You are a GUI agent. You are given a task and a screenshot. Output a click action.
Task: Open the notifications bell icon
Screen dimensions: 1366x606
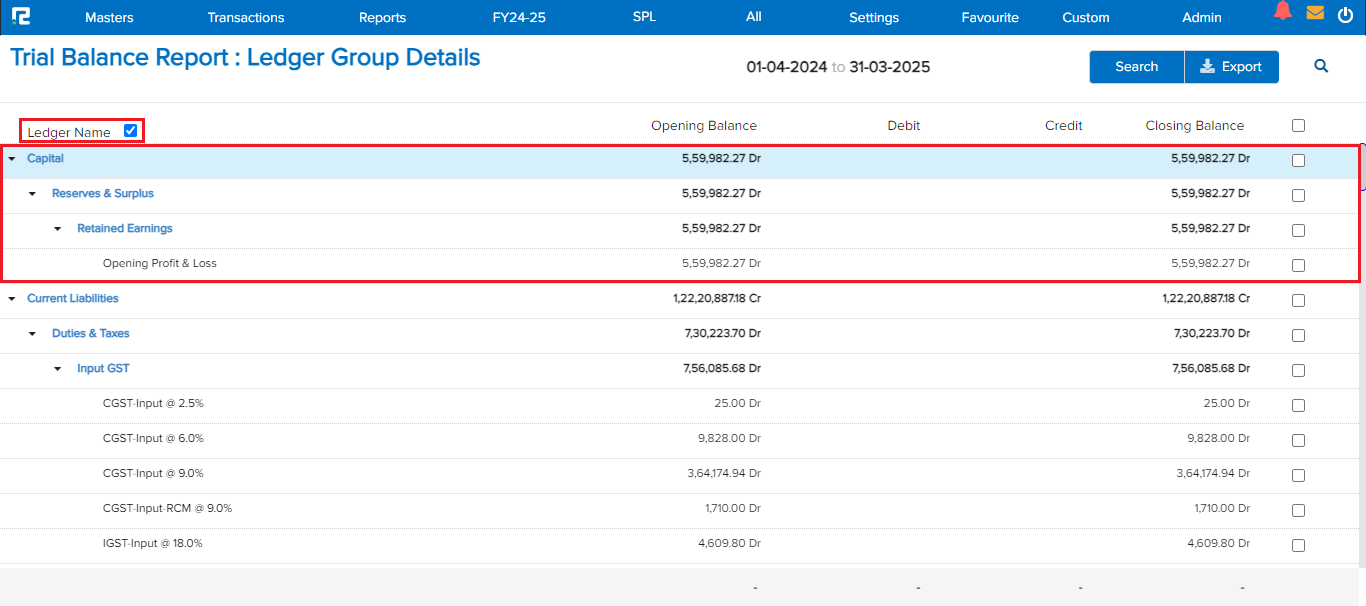click(x=1283, y=12)
